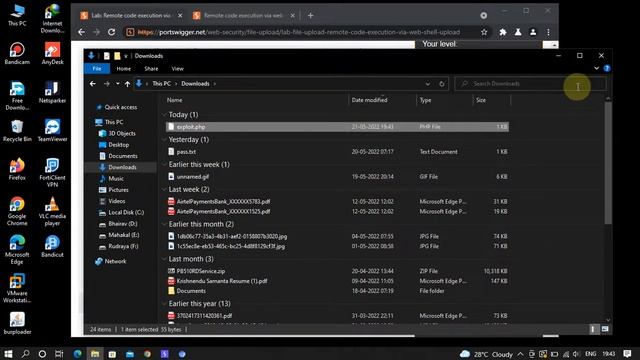Open the Share ribbon tab

click(151, 69)
